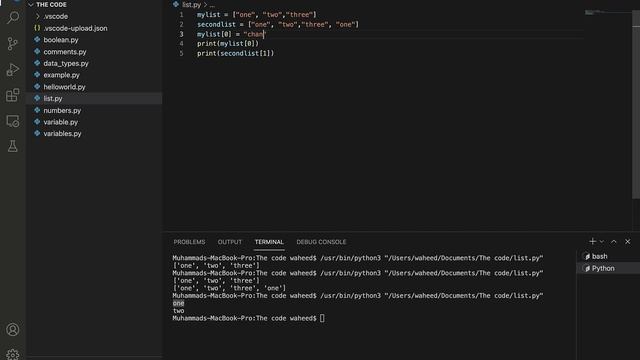The image size is (640, 360).
Task: Place cursor in secondlist assignment line
Action: point(278,24)
